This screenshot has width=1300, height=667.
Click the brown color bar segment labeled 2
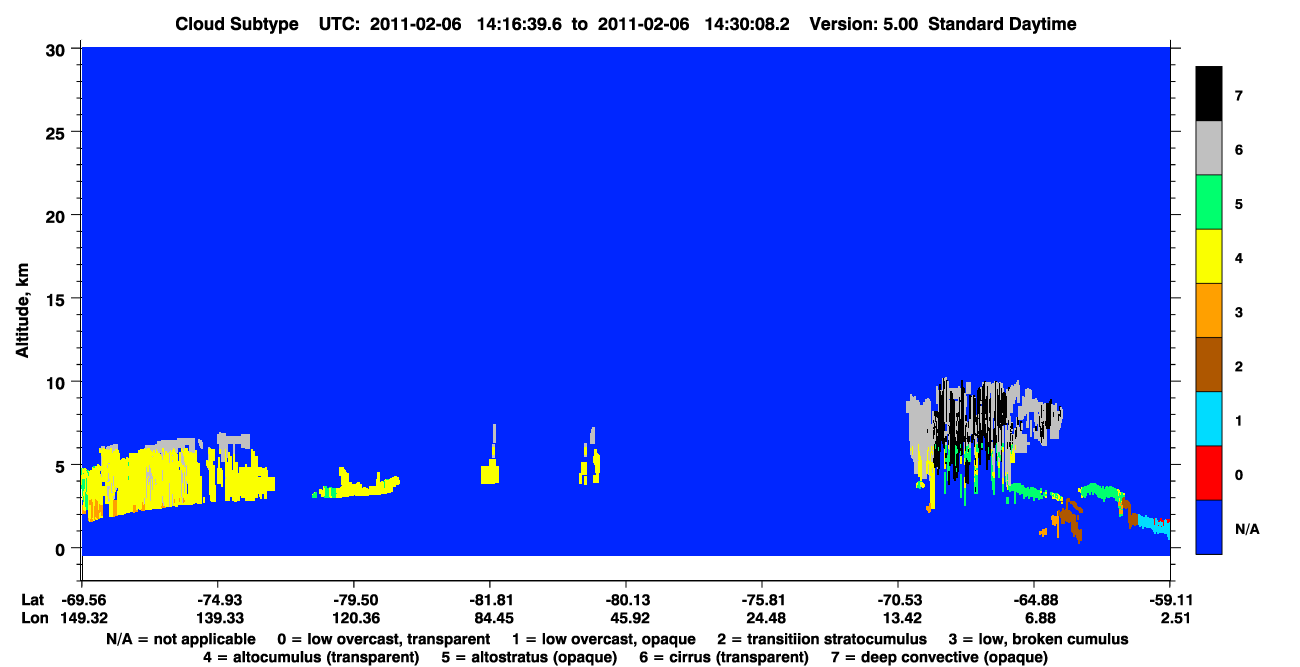click(x=1209, y=365)
